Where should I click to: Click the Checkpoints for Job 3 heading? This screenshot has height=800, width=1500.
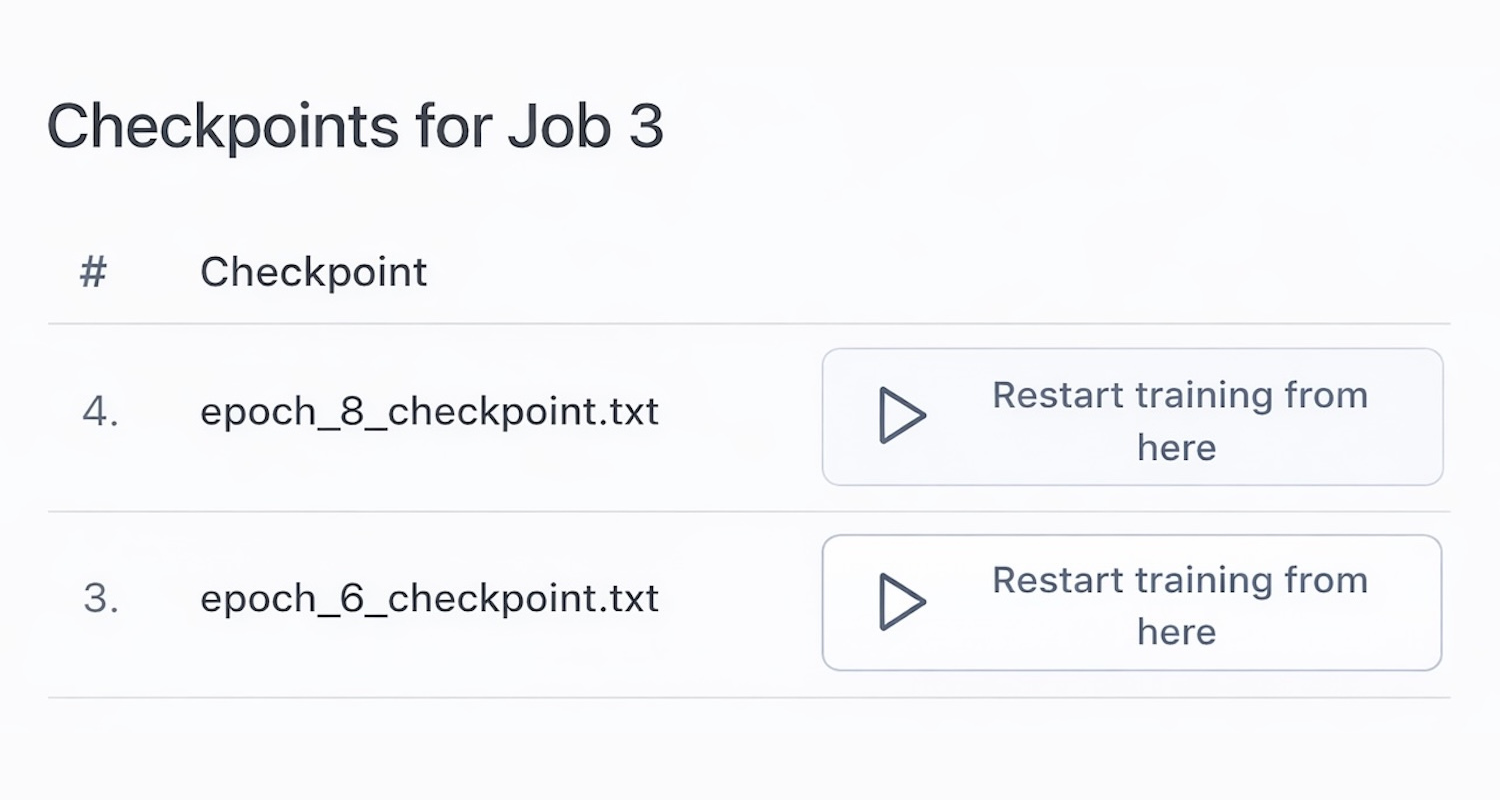tap(355, 127)
